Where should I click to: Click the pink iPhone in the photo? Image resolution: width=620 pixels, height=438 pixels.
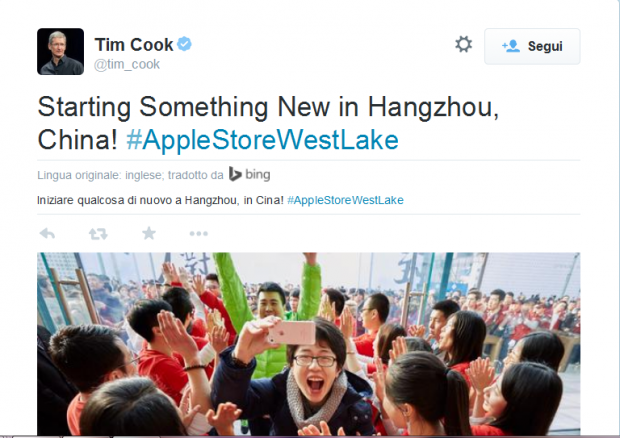(x=292, y=332)
